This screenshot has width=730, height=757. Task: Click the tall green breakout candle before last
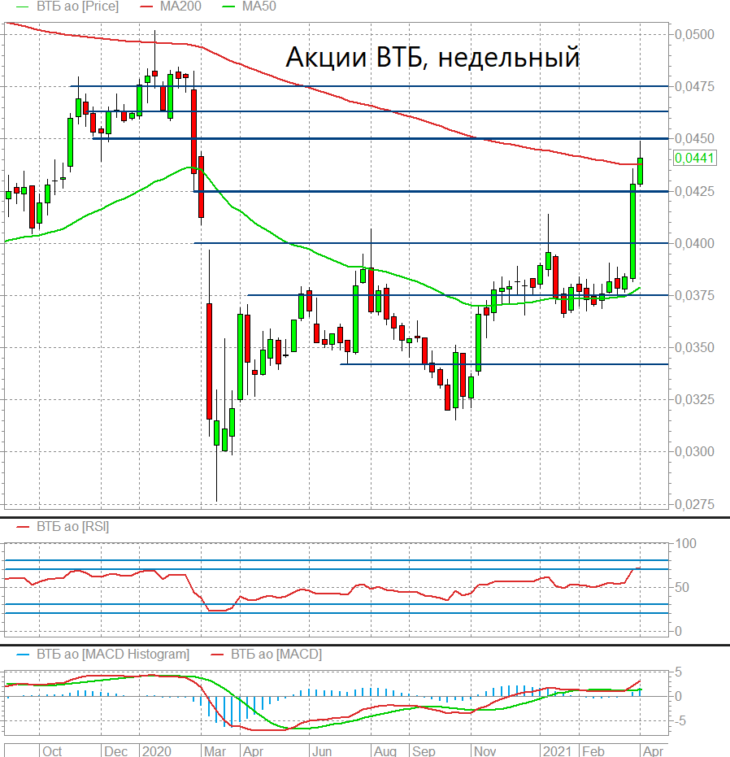tap(632, 231)
